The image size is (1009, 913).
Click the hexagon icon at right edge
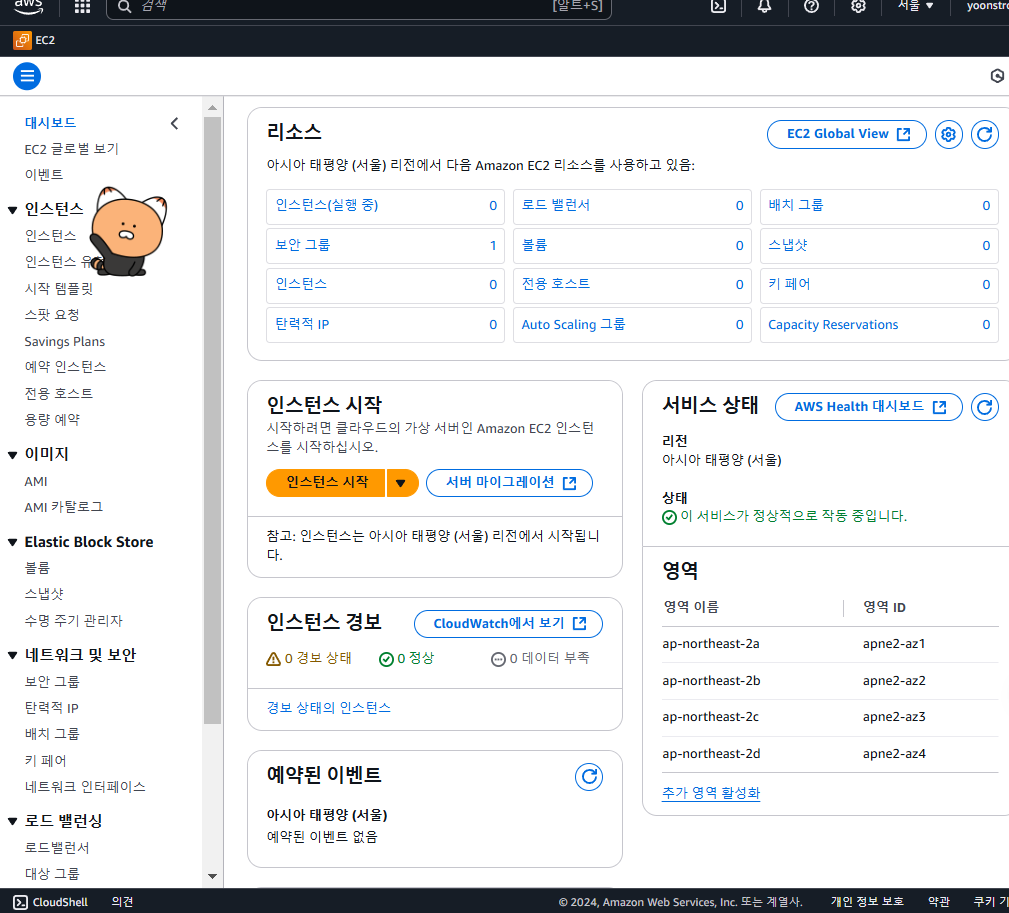[x=997, y=76]
